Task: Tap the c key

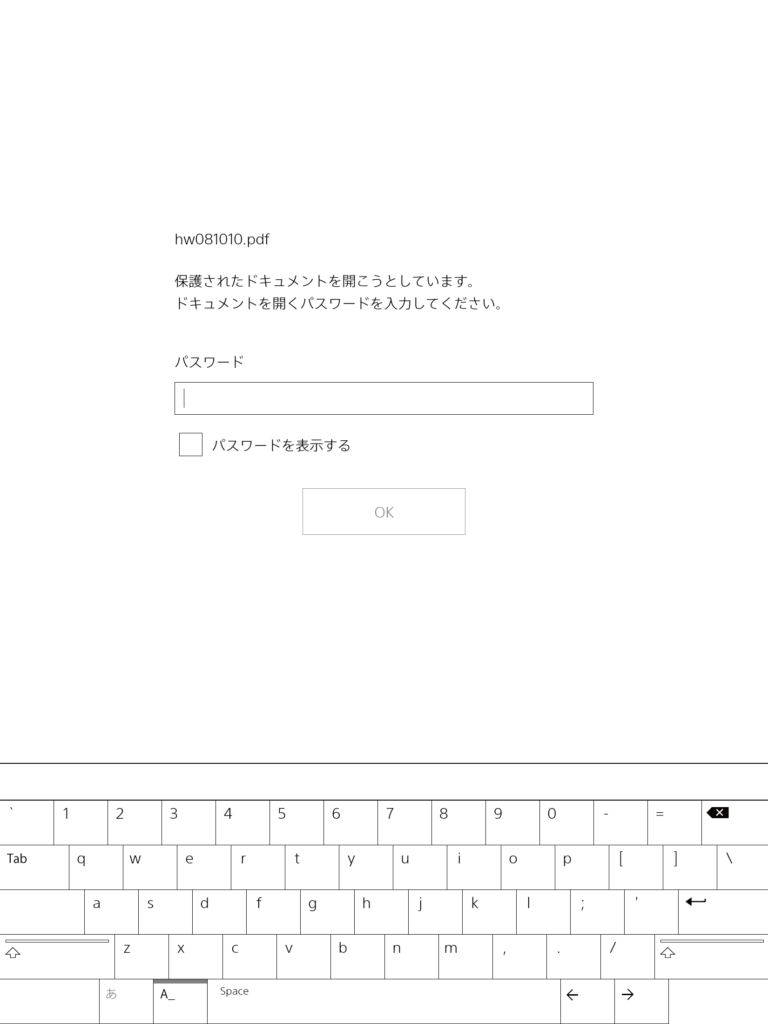Action: coord(249,957)
